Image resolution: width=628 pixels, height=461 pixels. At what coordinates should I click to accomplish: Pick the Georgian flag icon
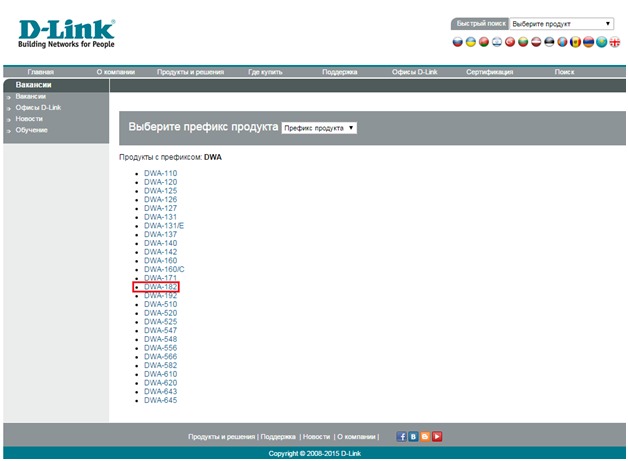point(615,42)
